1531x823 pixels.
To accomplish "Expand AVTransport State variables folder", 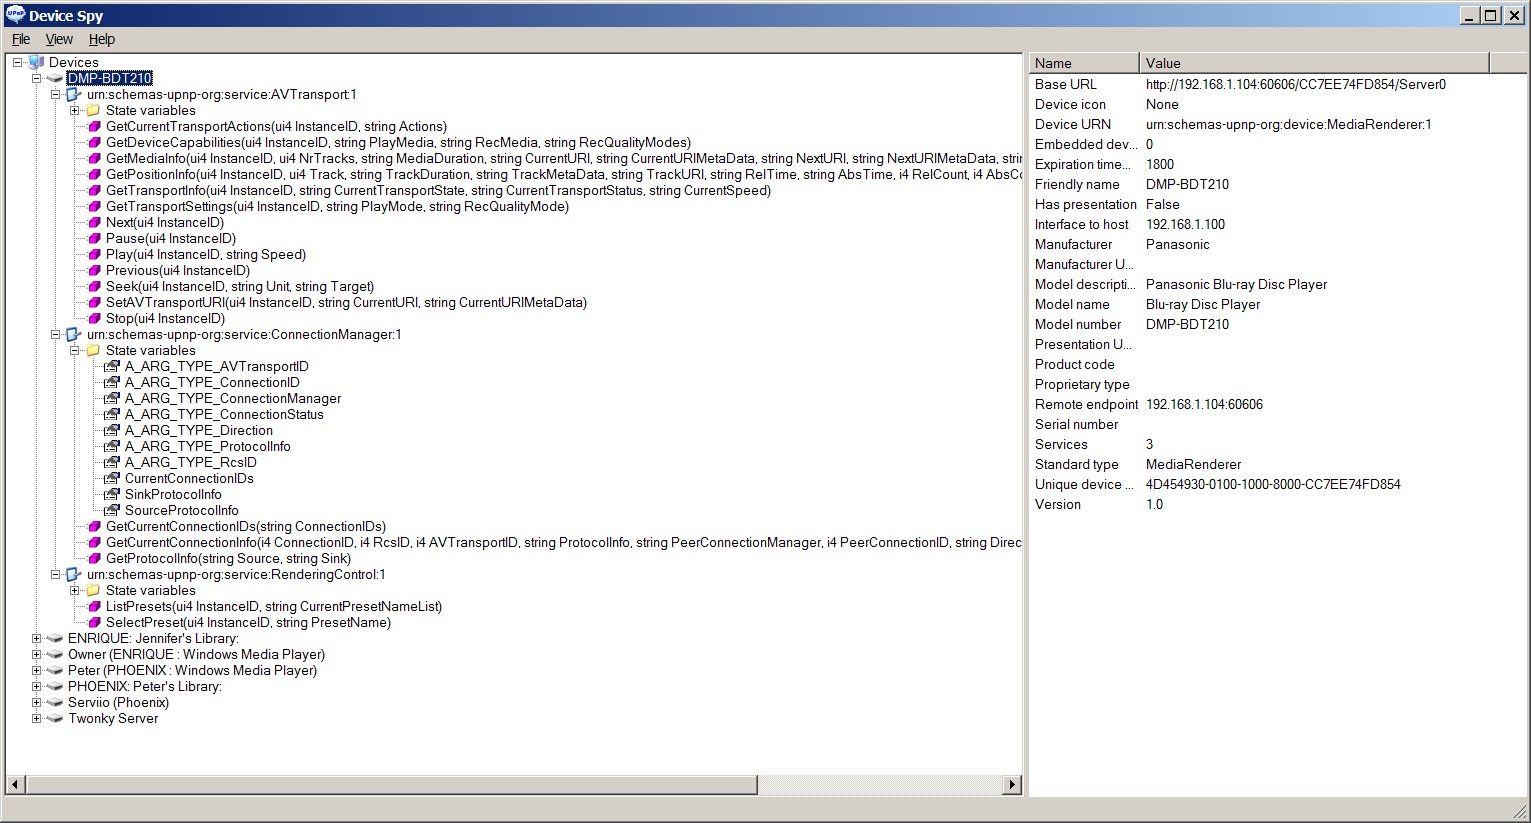I will (75, 111).
